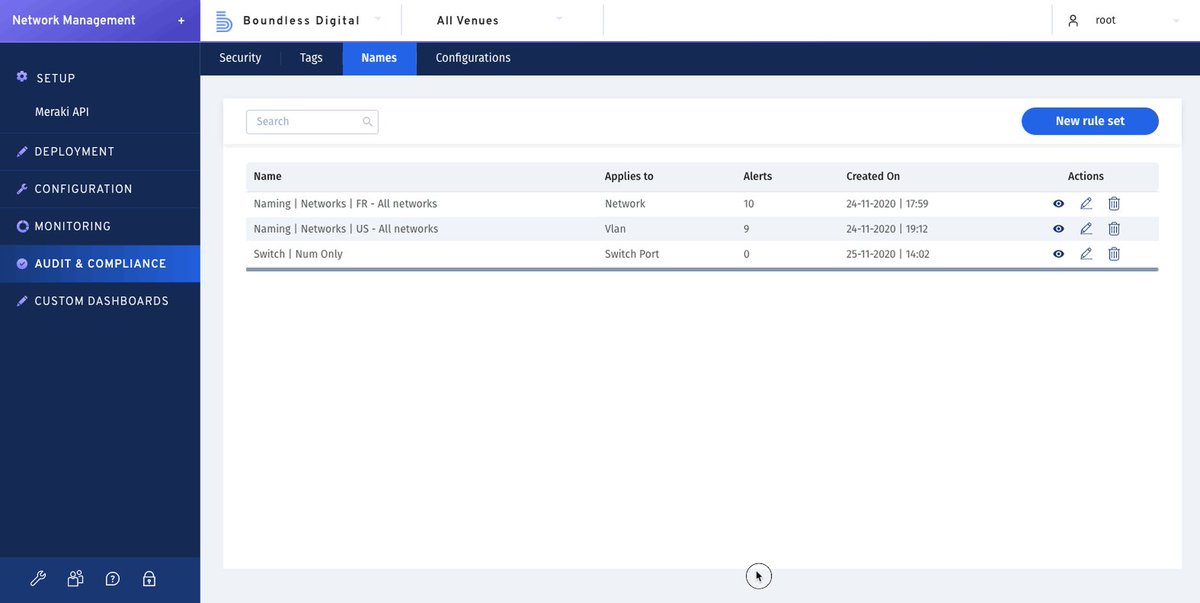The height and width of the screenshot is (603, 1200).
Task: View the Switch Num Only rule set
Action: coord(1058,254)
